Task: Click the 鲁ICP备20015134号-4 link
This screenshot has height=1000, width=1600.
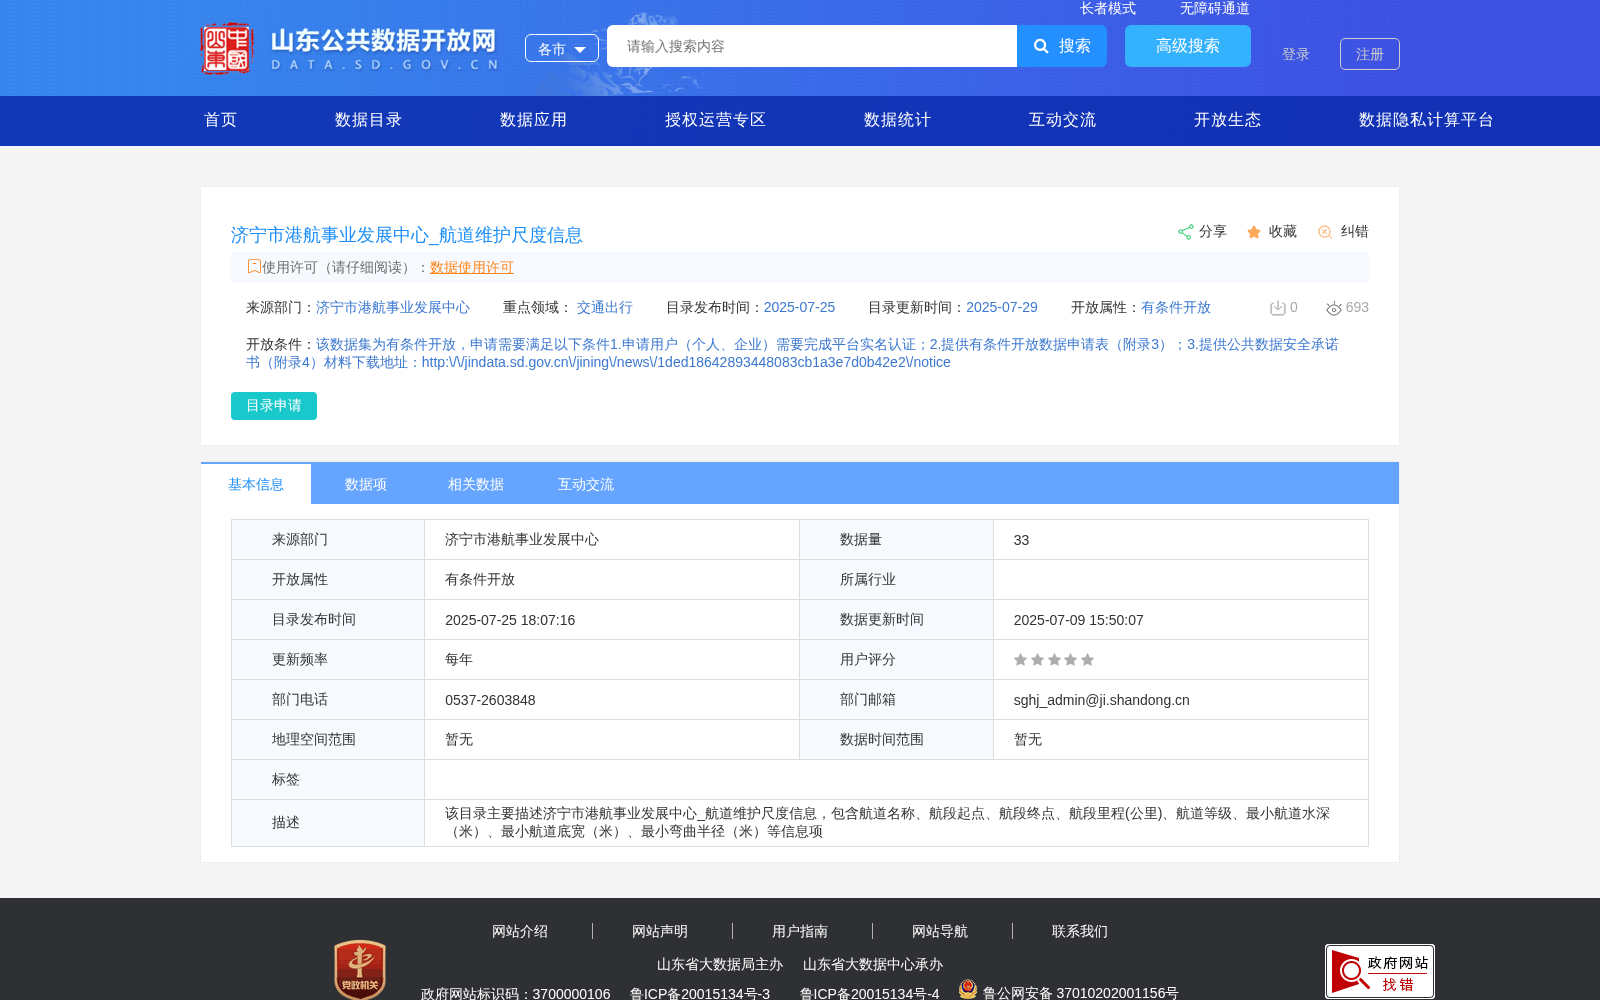Action: [869, 993]
